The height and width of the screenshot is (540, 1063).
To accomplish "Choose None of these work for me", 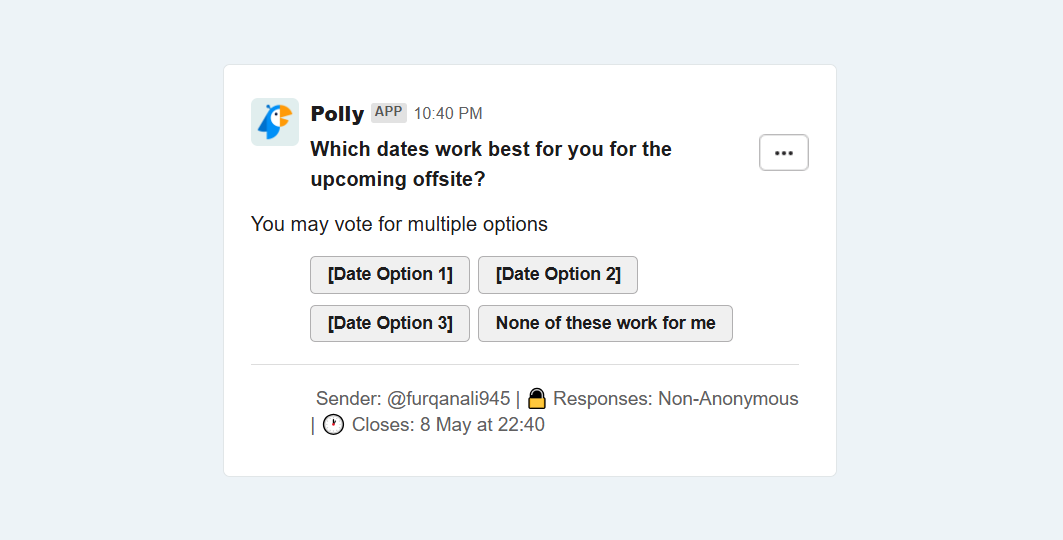I will [605, 323].
